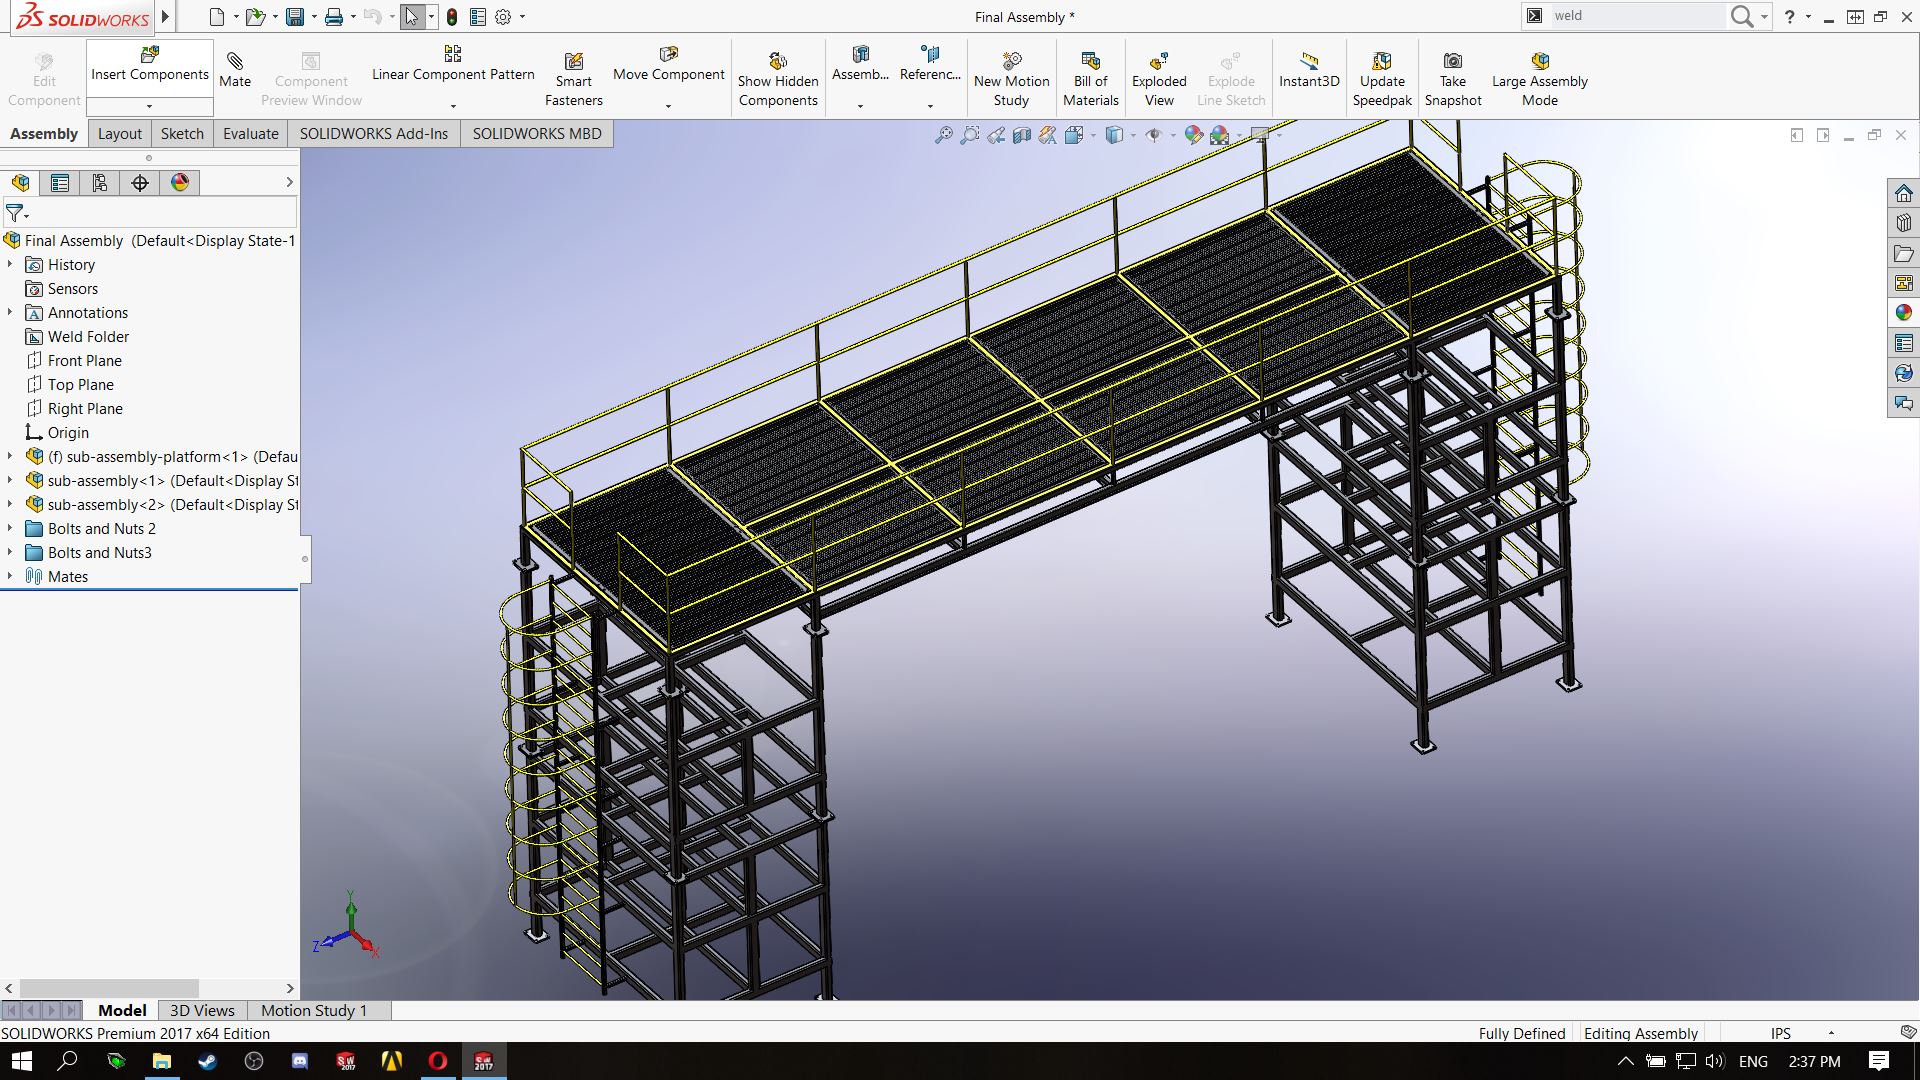Open Hide/Show Items dropdown arrow
Image resolution: width=1920 pixels, height=1080 pixels.
(x=1172, y=135)
